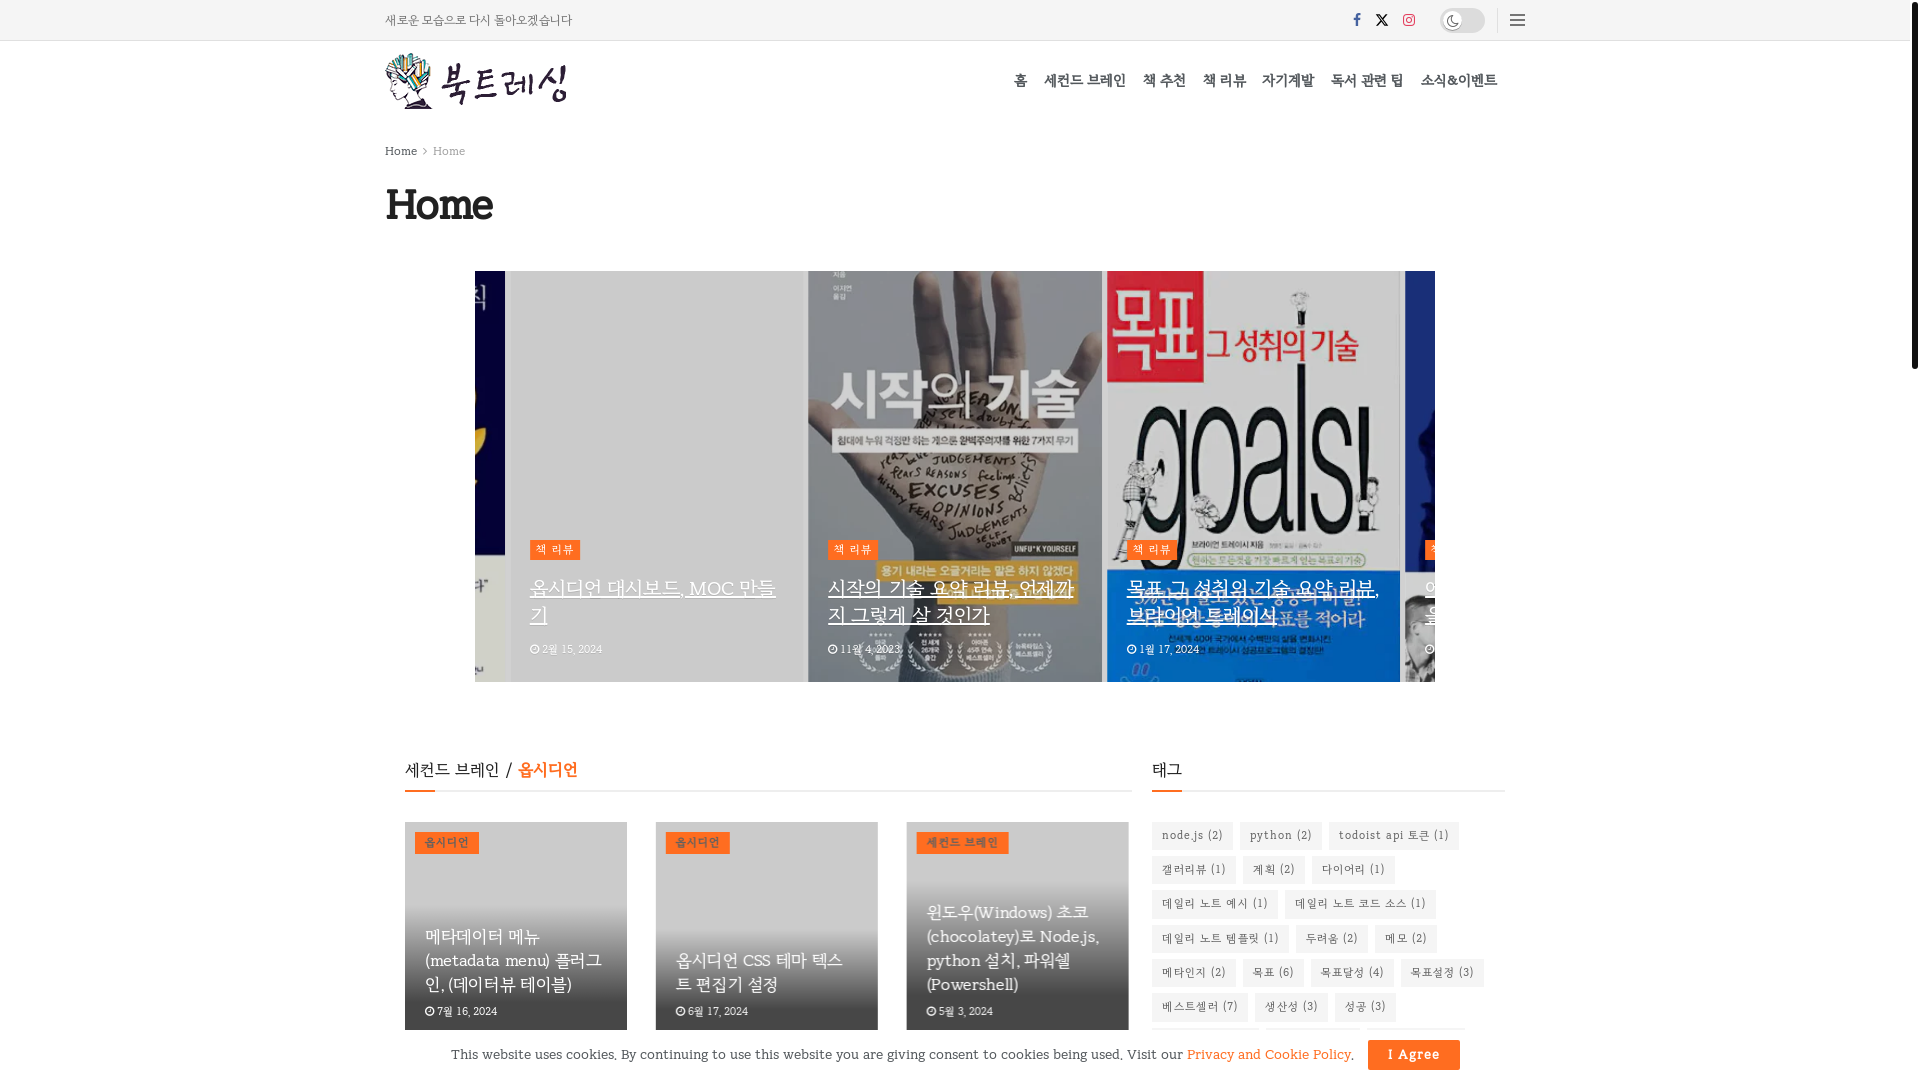Toggle dark mode switch
The image size is (1920, 1080).
click(1462, 20)
